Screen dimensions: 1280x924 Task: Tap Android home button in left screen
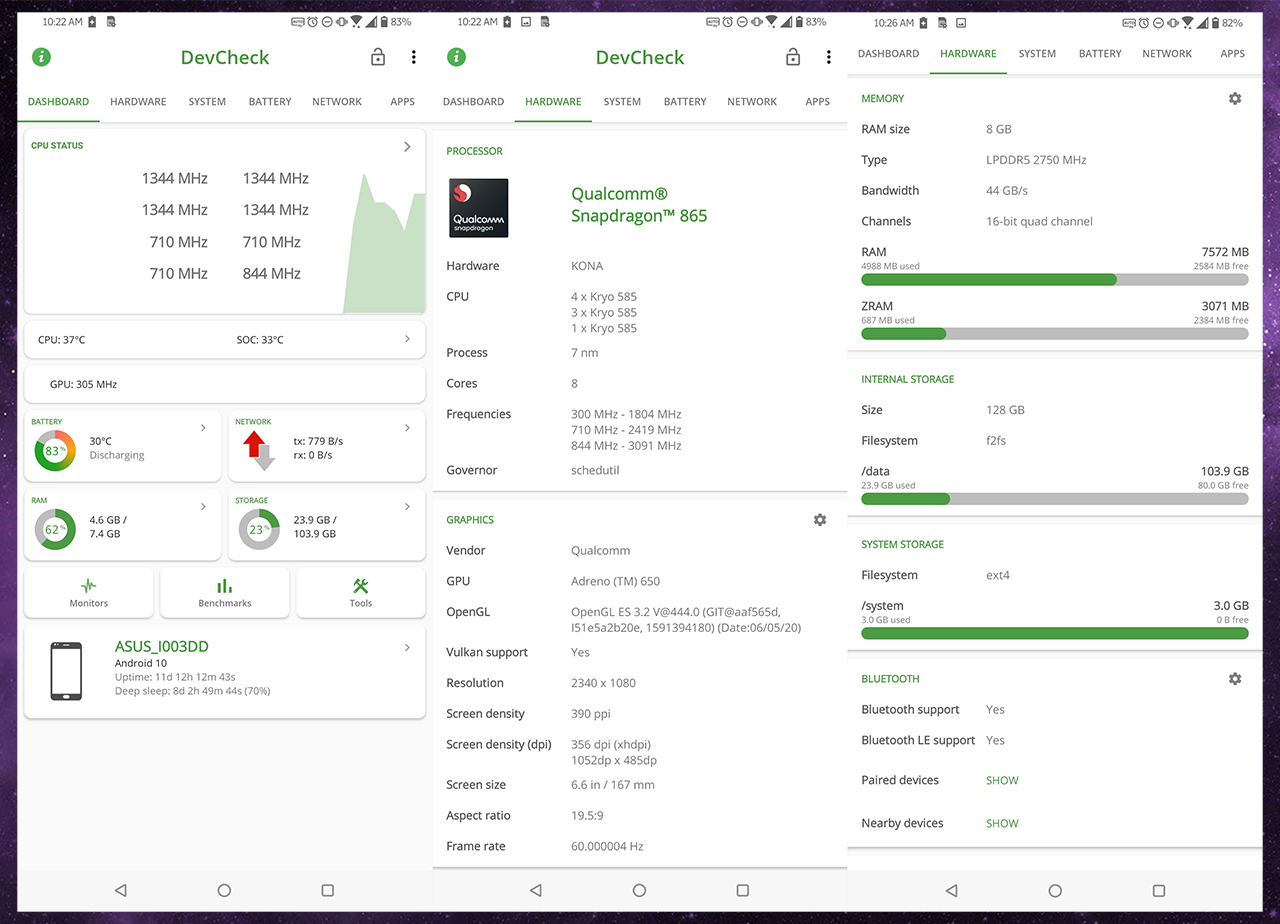click(x=224, y=890)
